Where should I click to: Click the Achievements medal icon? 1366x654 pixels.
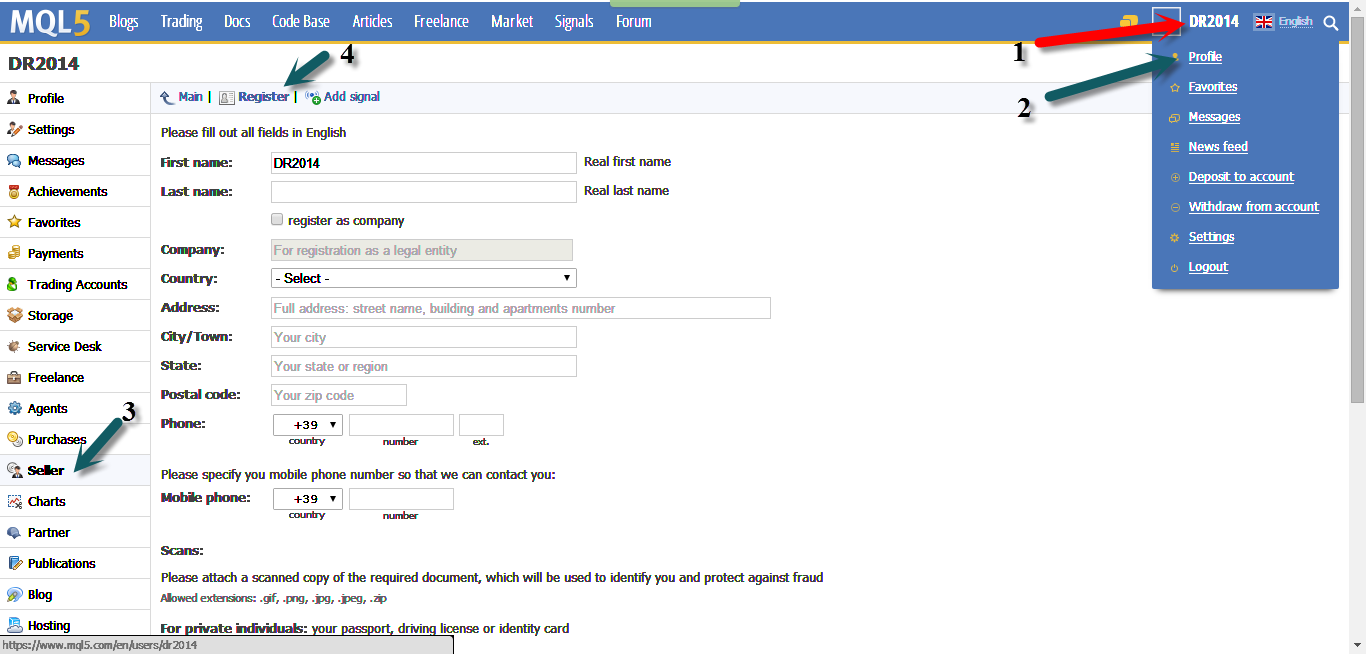point(14,191)
